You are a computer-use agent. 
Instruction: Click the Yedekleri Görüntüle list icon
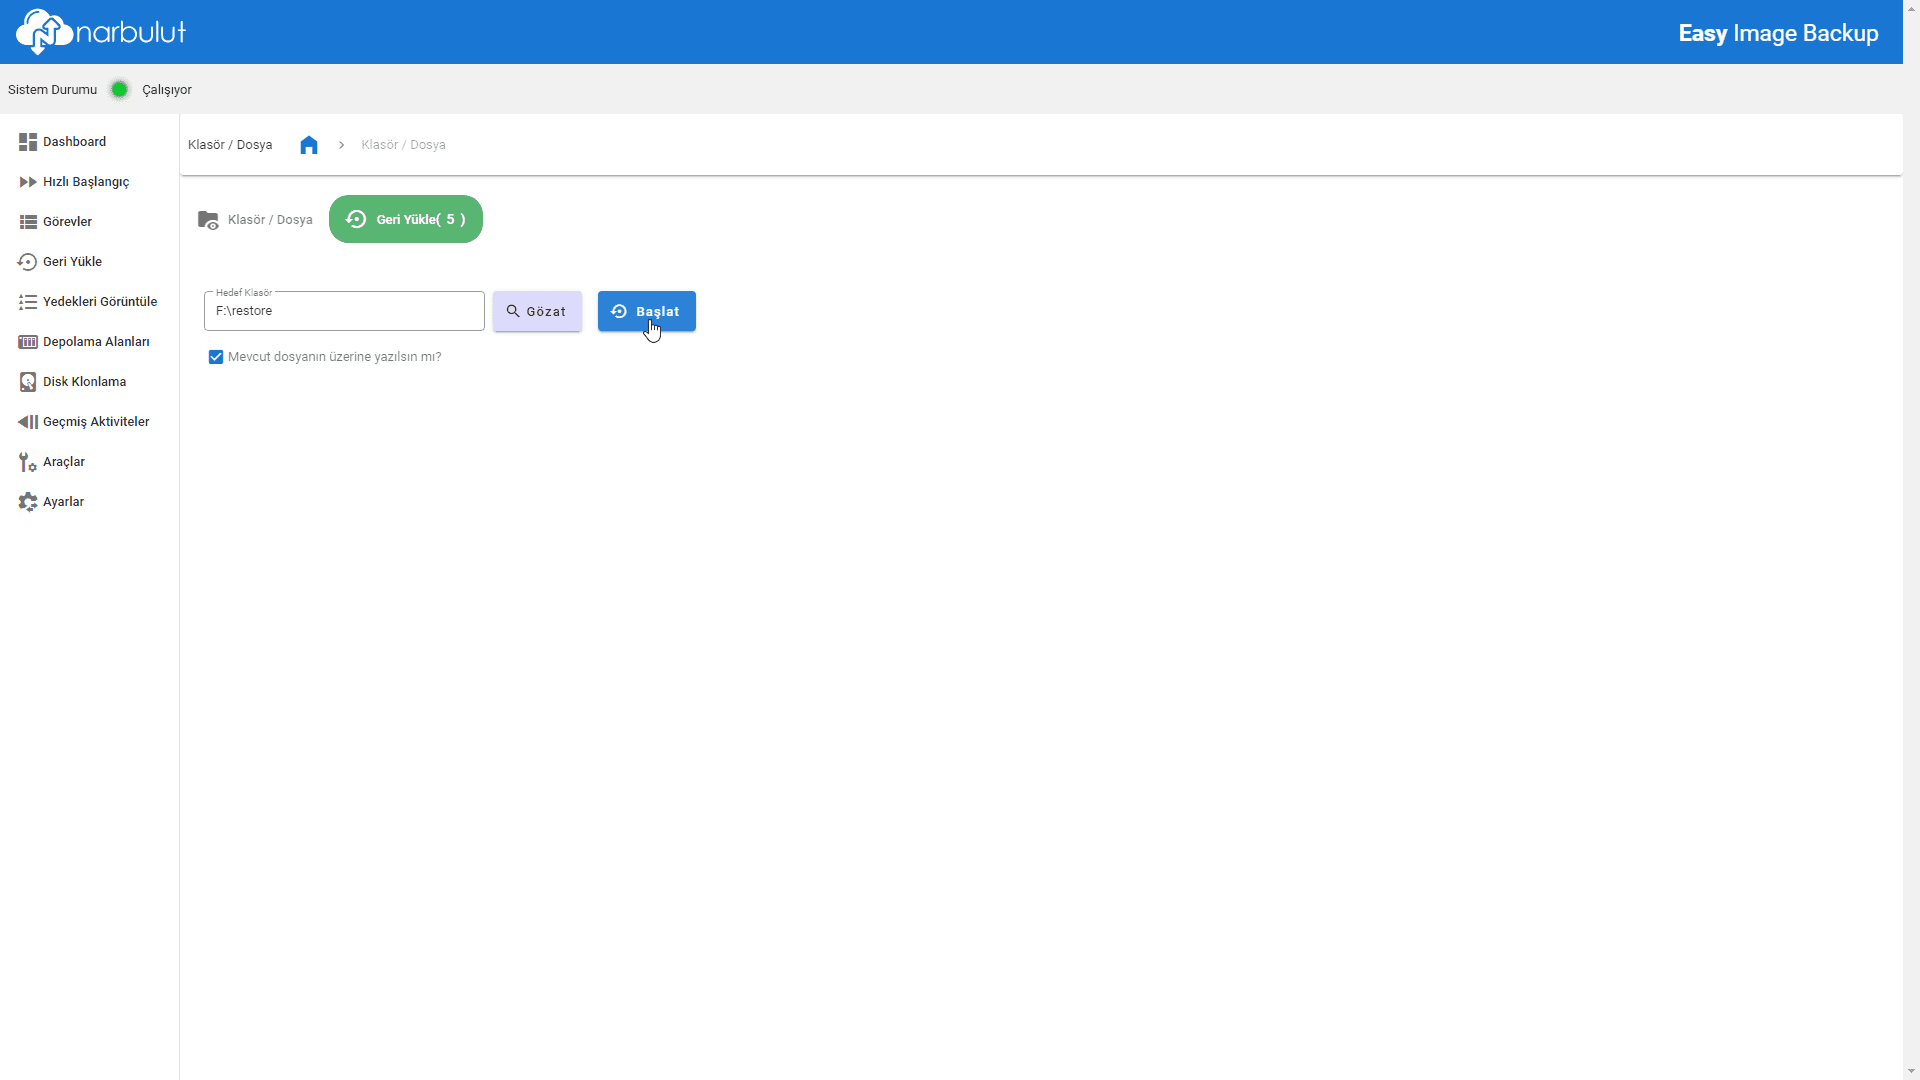click(x=28, y=302)
